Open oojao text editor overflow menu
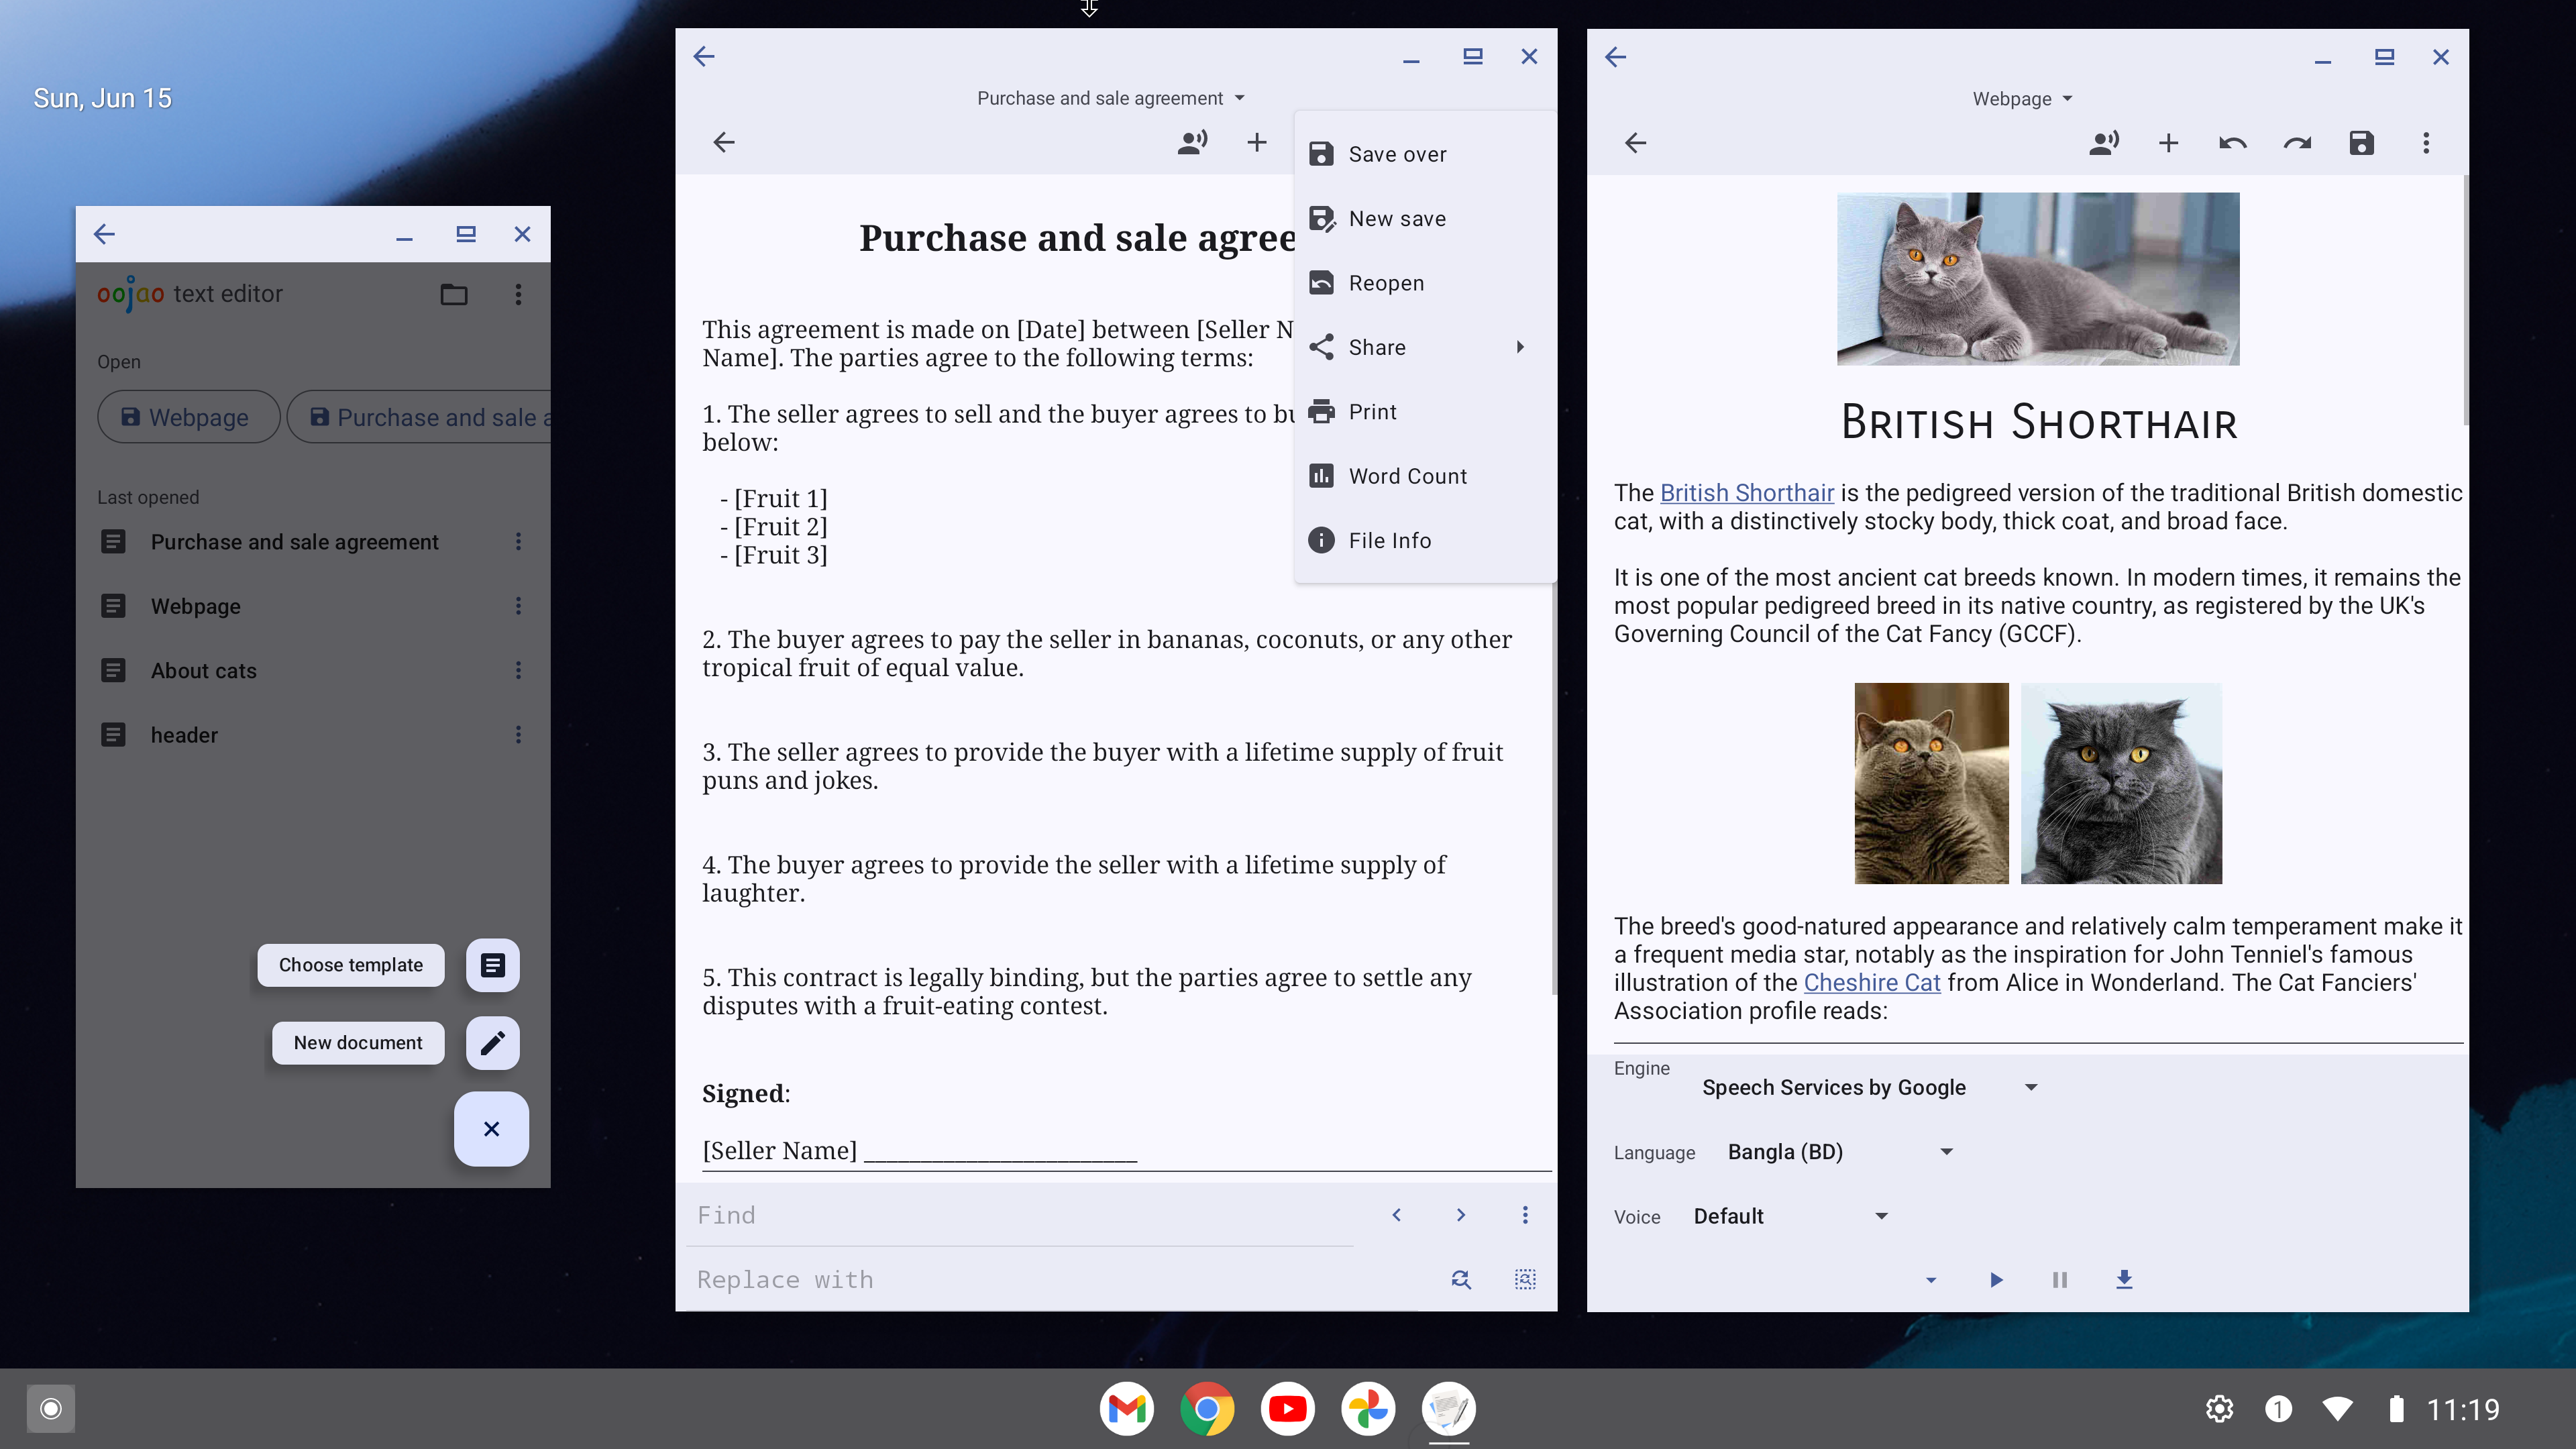The height and width of the screenshot is (1449, 2576). [x=518, y=294]
